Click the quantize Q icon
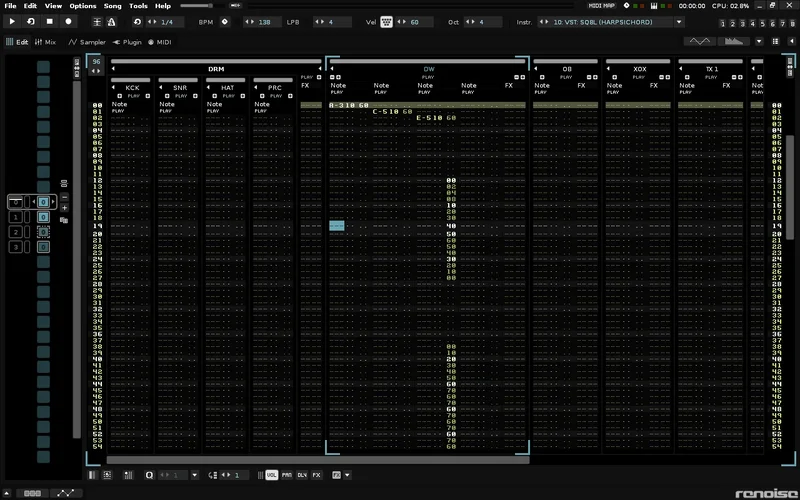Viewport: 800px width, 500px height. coord(150,475)
